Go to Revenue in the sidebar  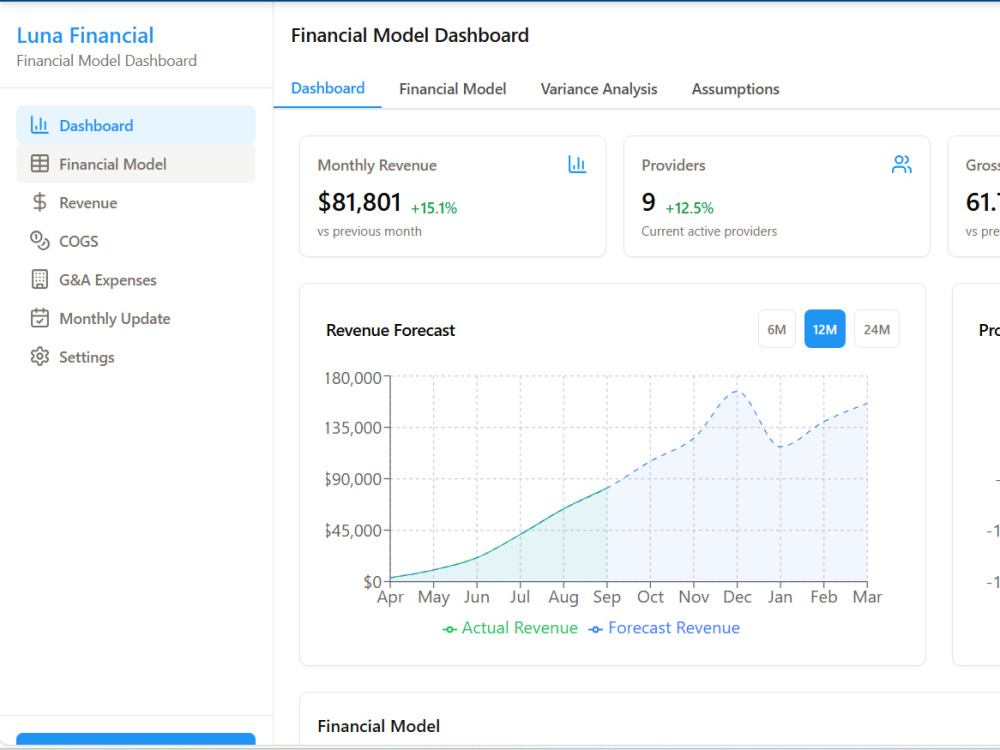(x=136, y=202)
